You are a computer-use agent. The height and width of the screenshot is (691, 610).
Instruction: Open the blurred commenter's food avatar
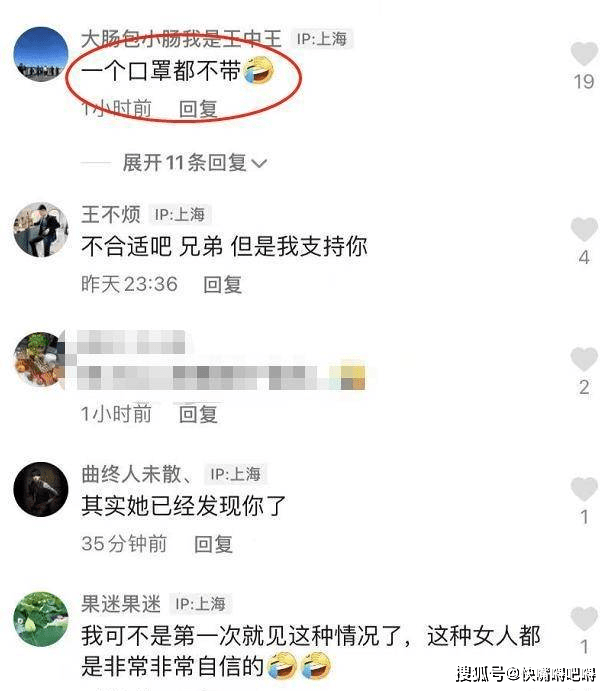[x=40, y=360]
